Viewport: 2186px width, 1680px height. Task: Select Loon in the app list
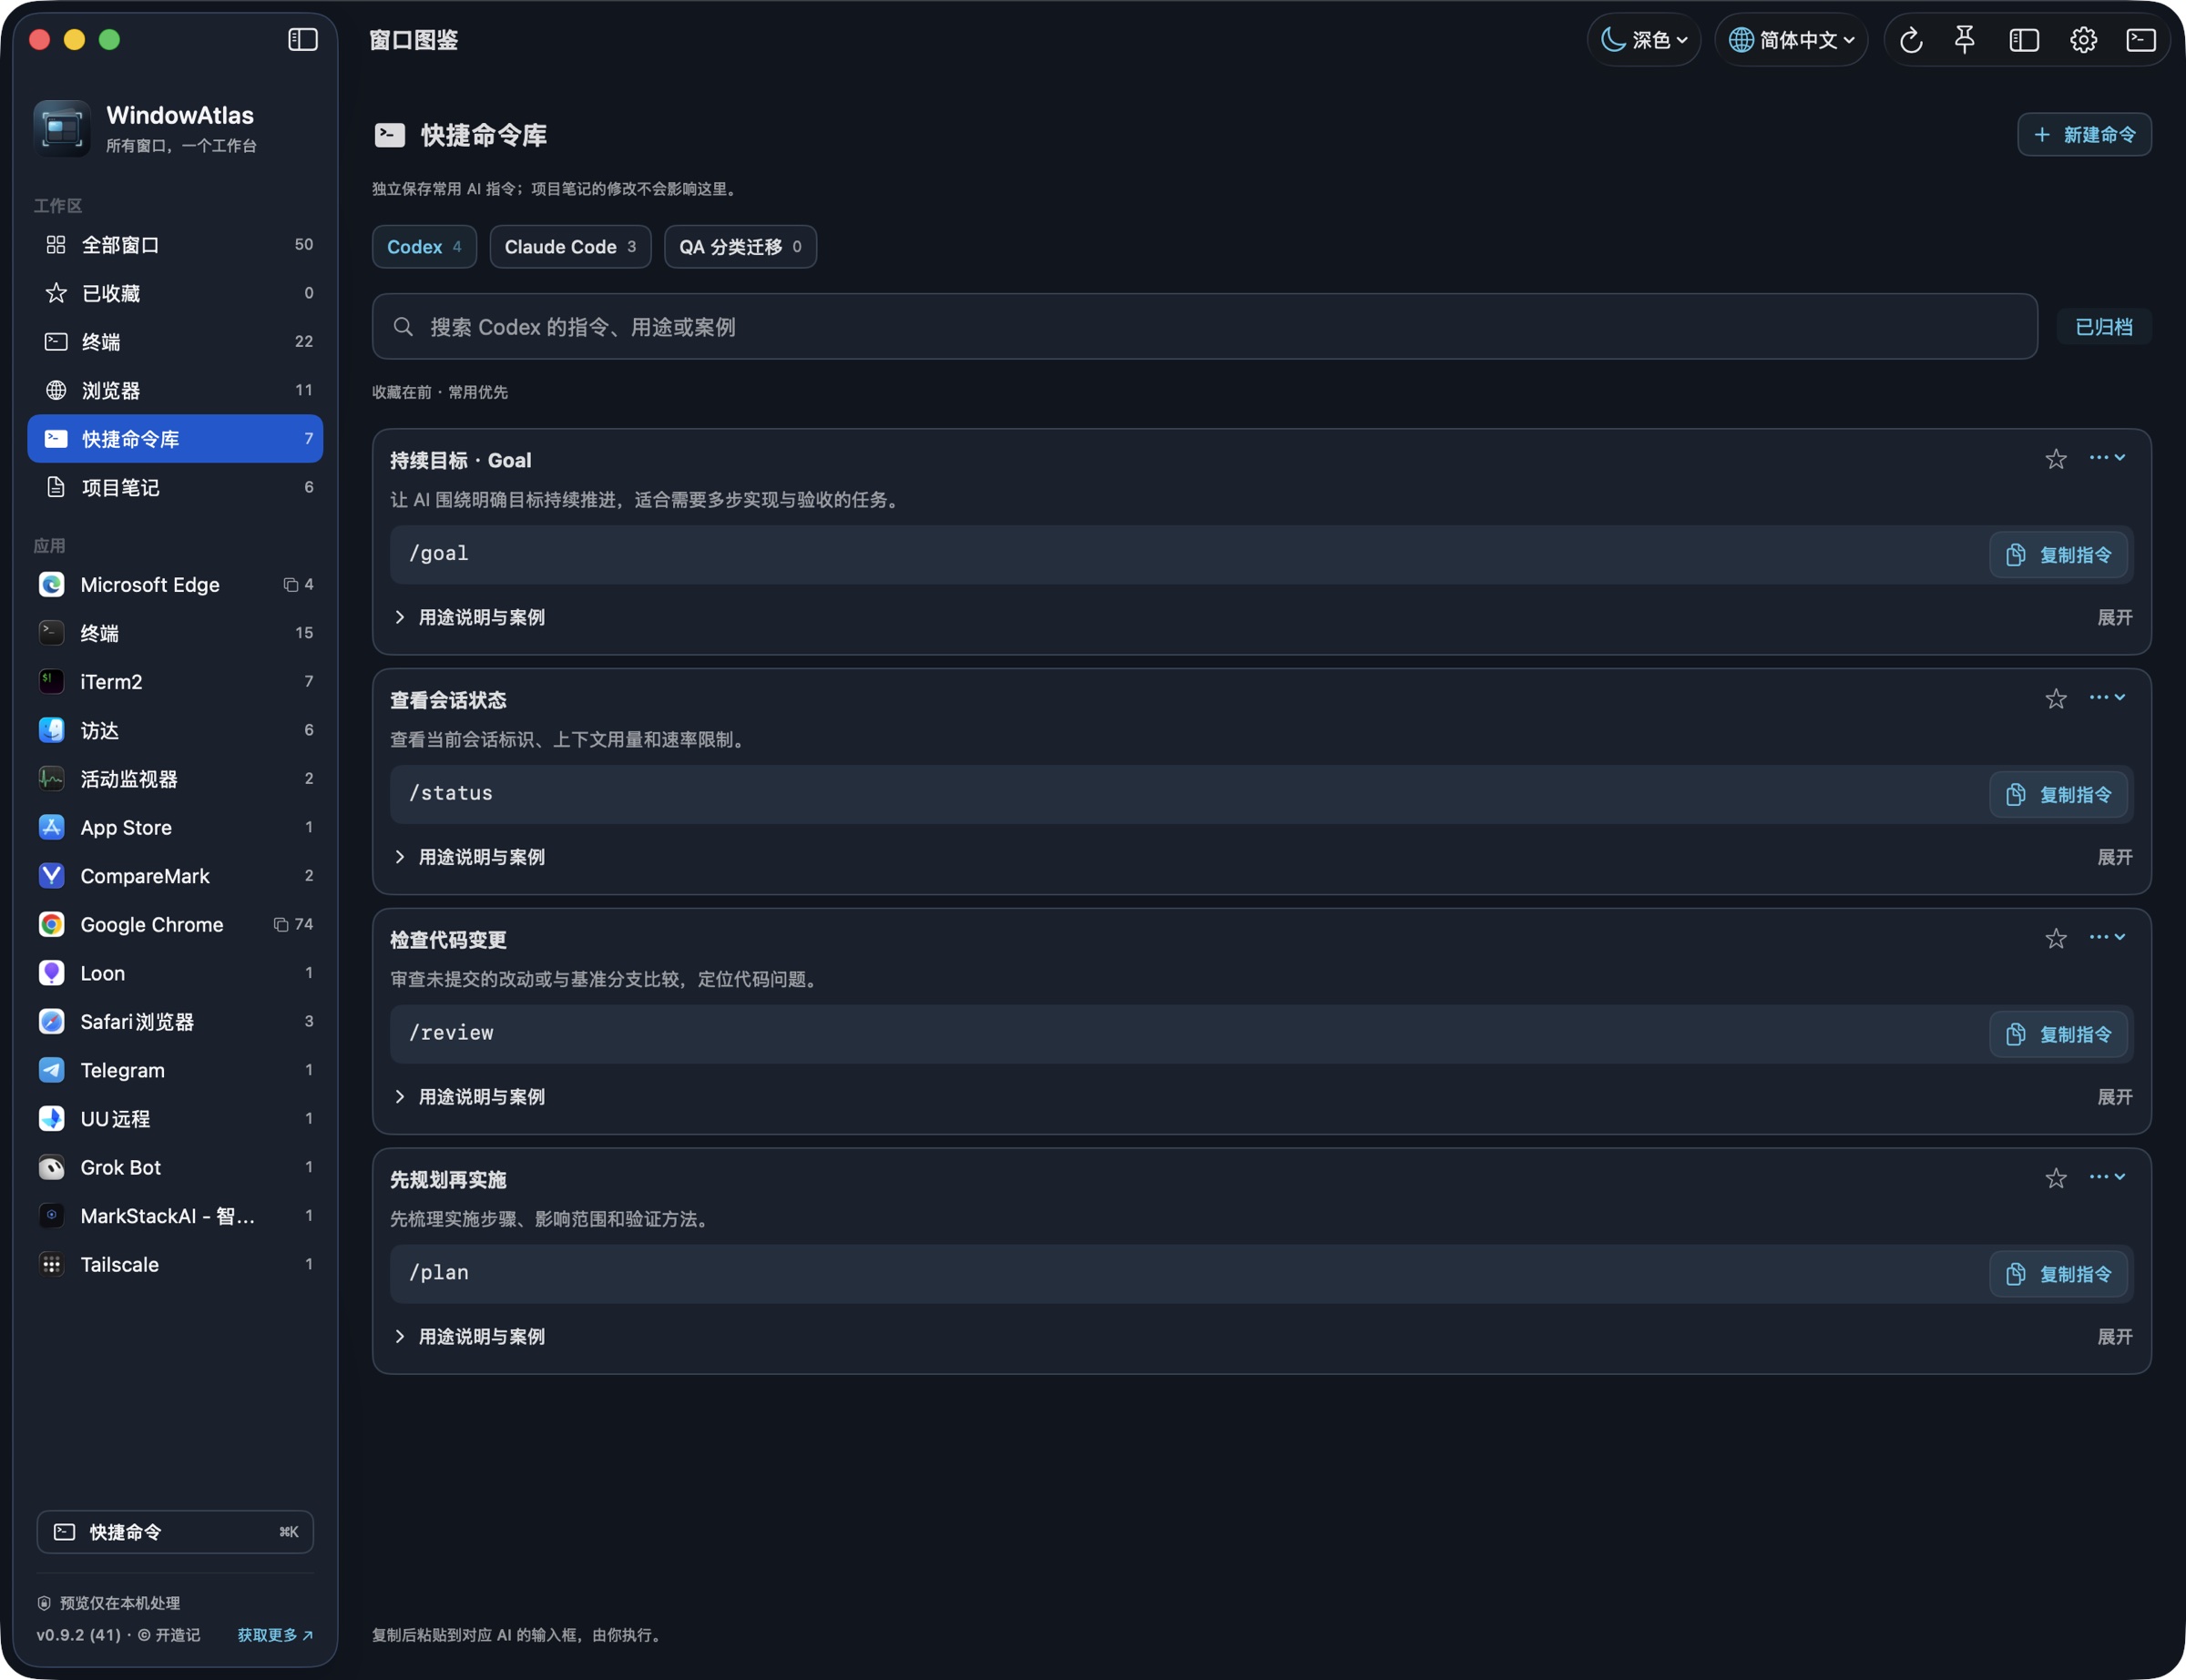(175, 973)
